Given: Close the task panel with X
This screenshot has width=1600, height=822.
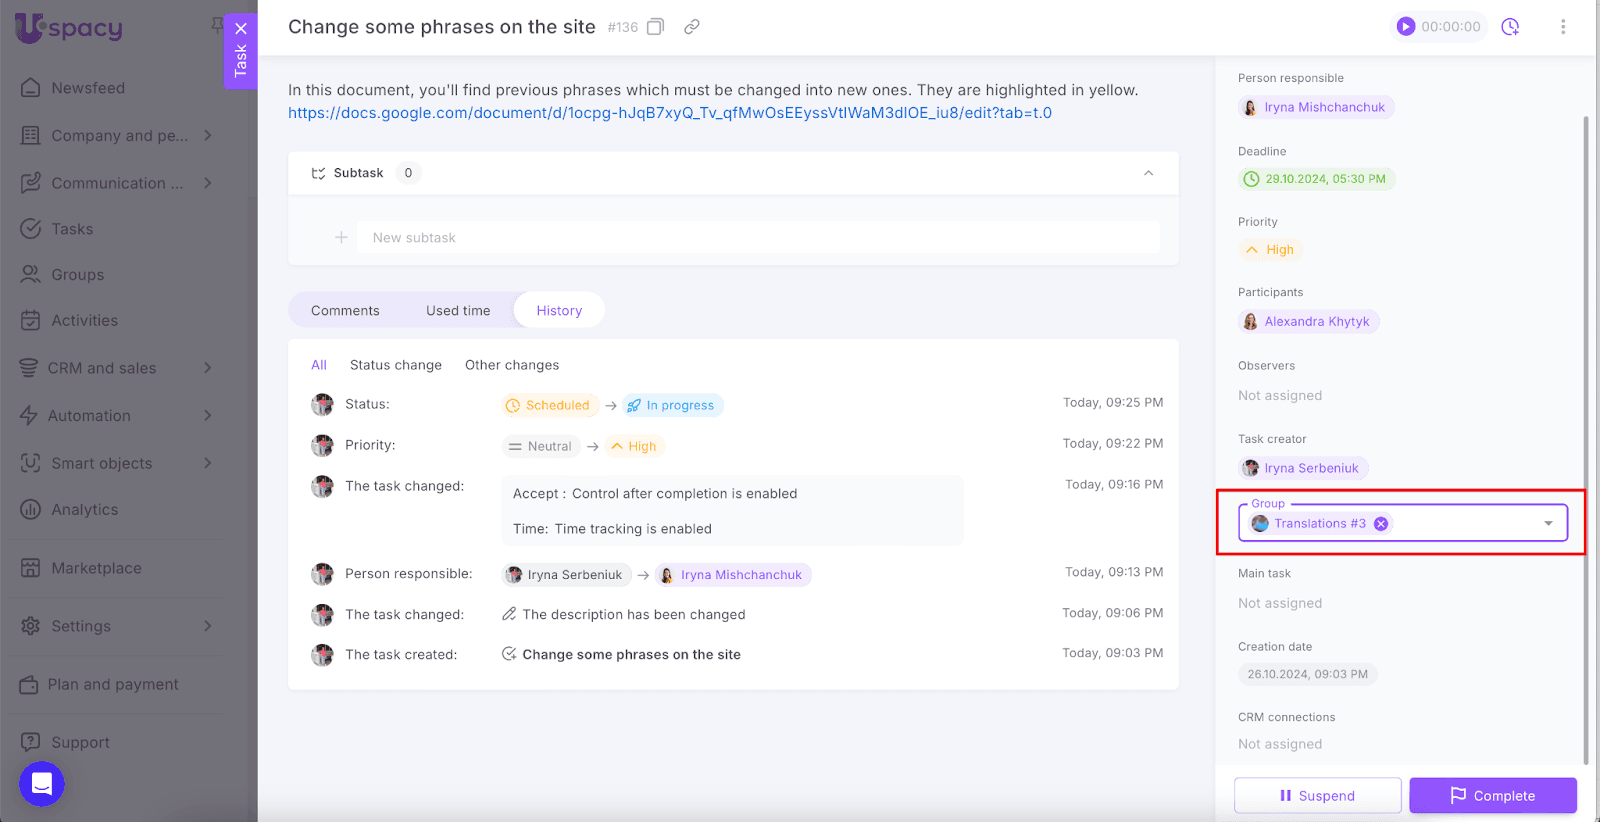Looking at the screenshot, I should (241, 29).
